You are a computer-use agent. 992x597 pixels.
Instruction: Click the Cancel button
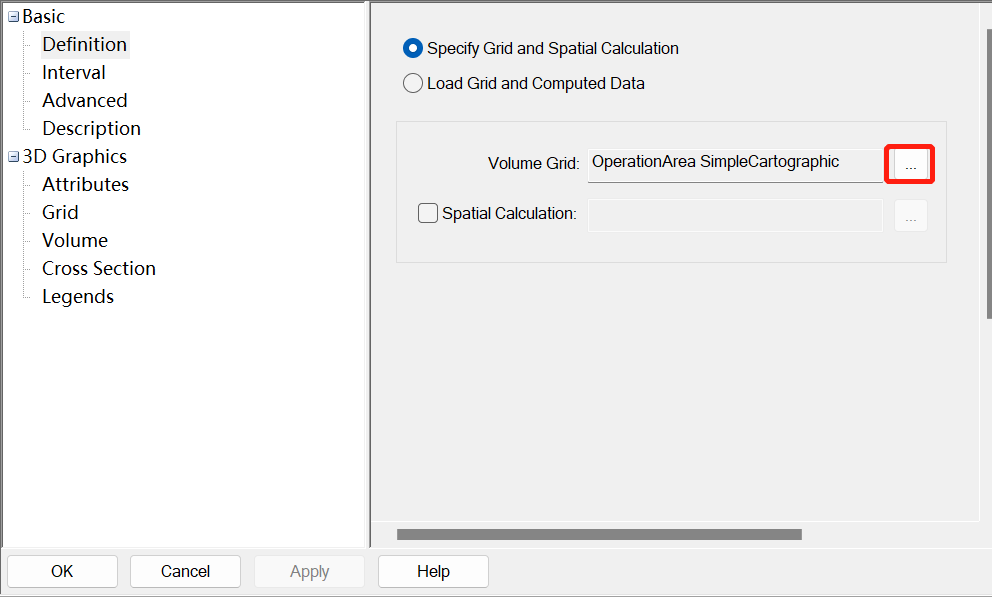click(x=185, y=572)
